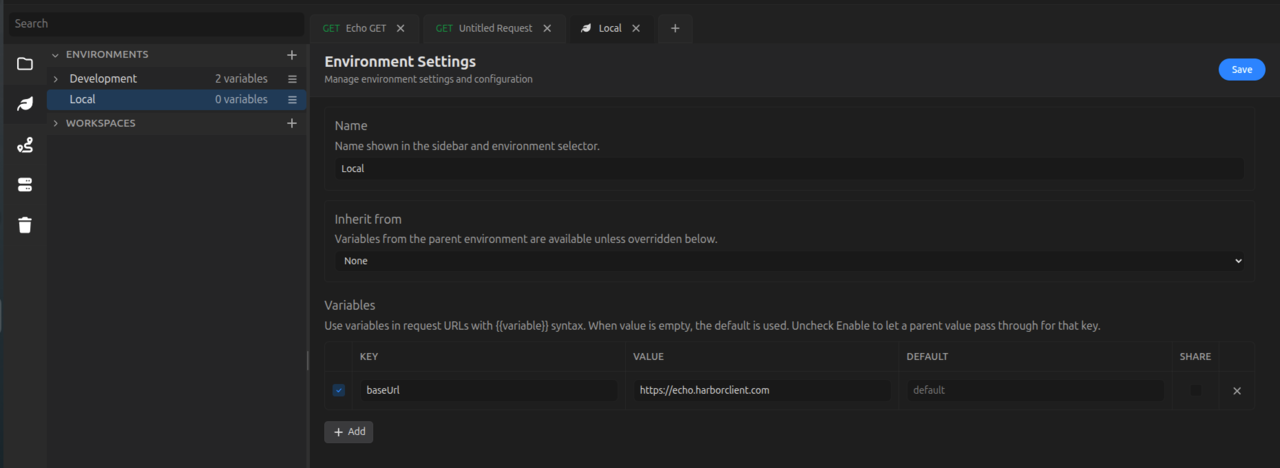Click the DEFAULT column header

click(927, 357)
